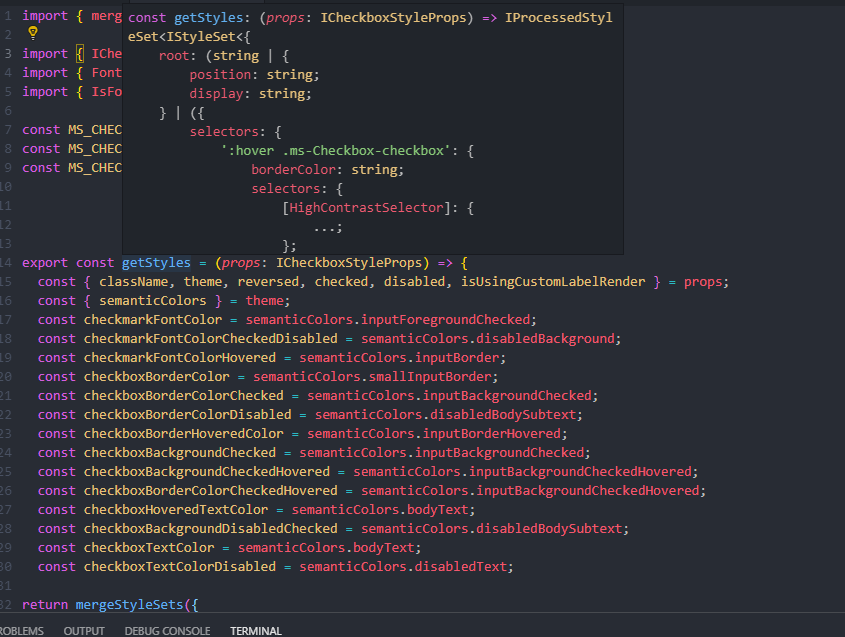The height and width of the screenshot is (637, 845).
Task: Click theme at the end of line 16
Action: pos(264,301)
